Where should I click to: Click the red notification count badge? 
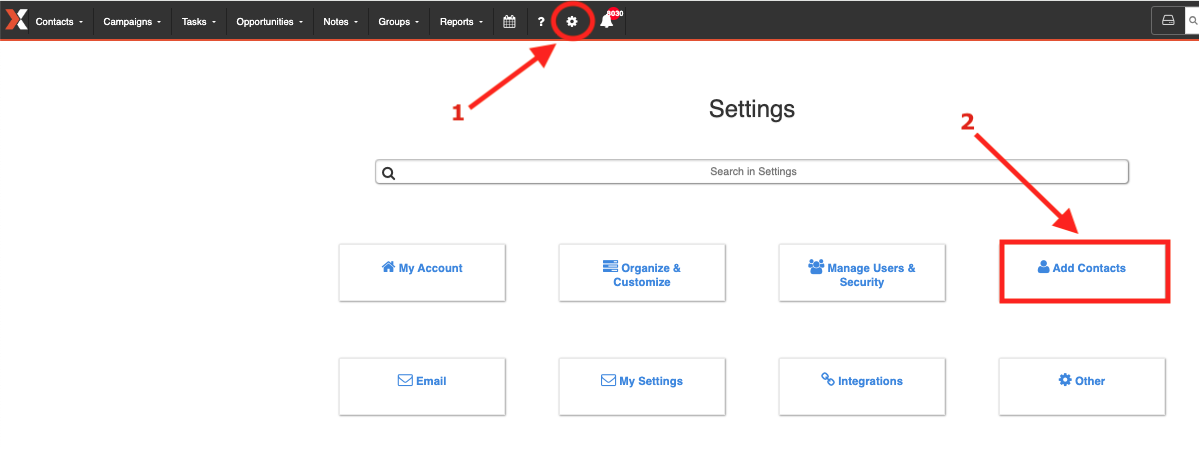coord(615,14)
